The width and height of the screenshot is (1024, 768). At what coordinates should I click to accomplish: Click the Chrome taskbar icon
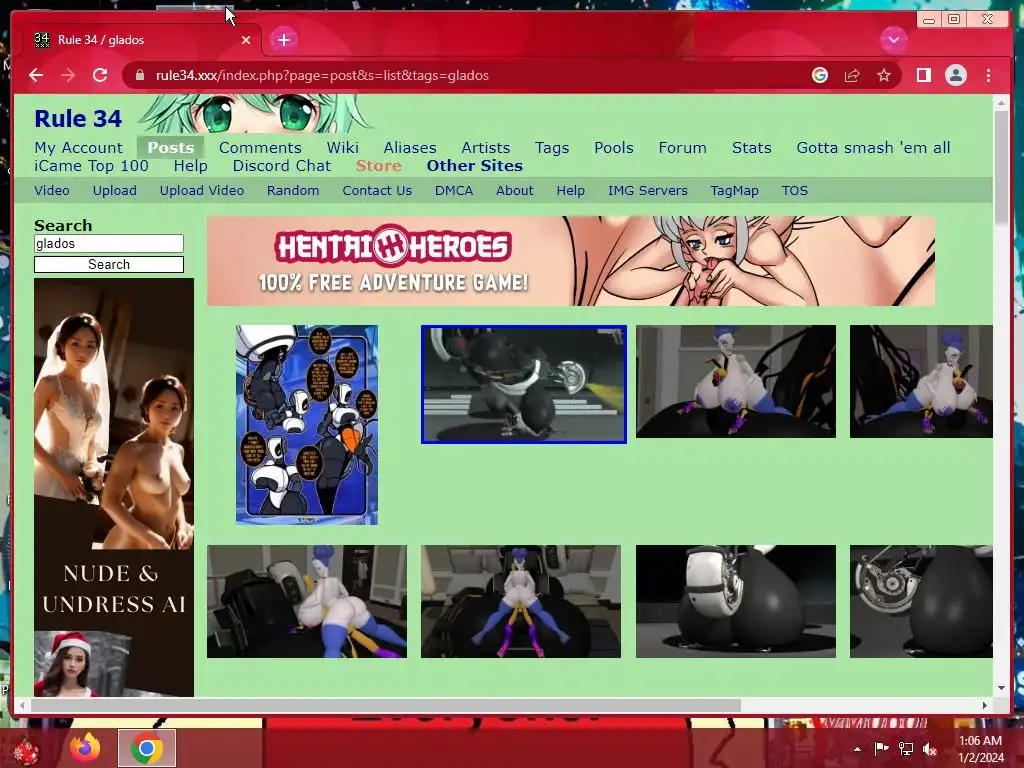coord(147,748)
